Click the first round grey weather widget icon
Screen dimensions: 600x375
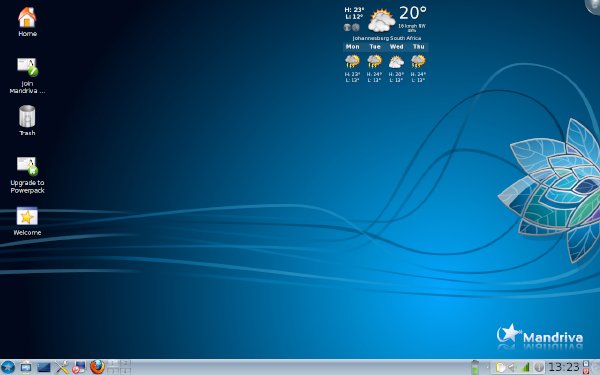tap(347, 27)
